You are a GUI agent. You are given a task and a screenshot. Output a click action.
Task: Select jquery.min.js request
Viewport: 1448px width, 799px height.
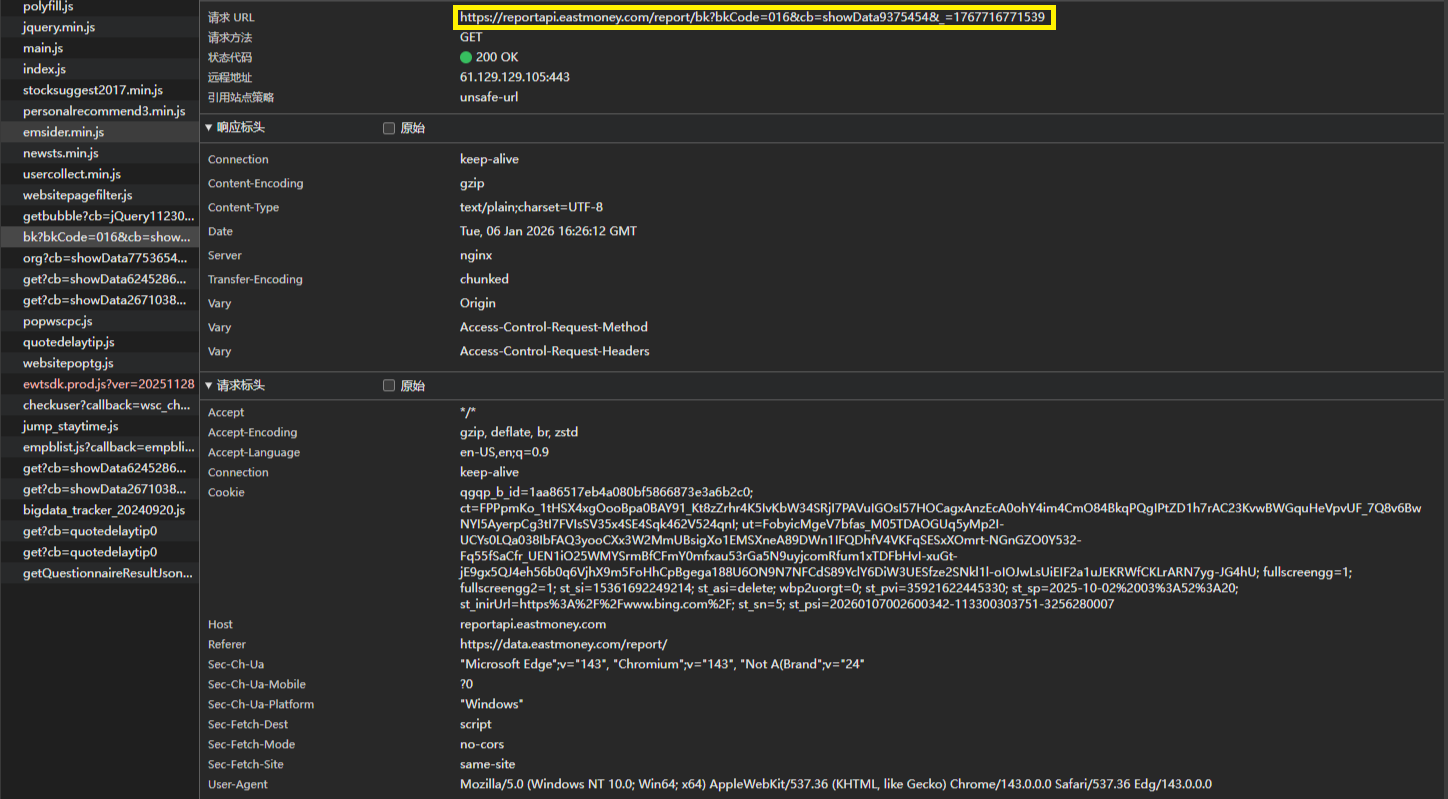click(x=59, y=27)
